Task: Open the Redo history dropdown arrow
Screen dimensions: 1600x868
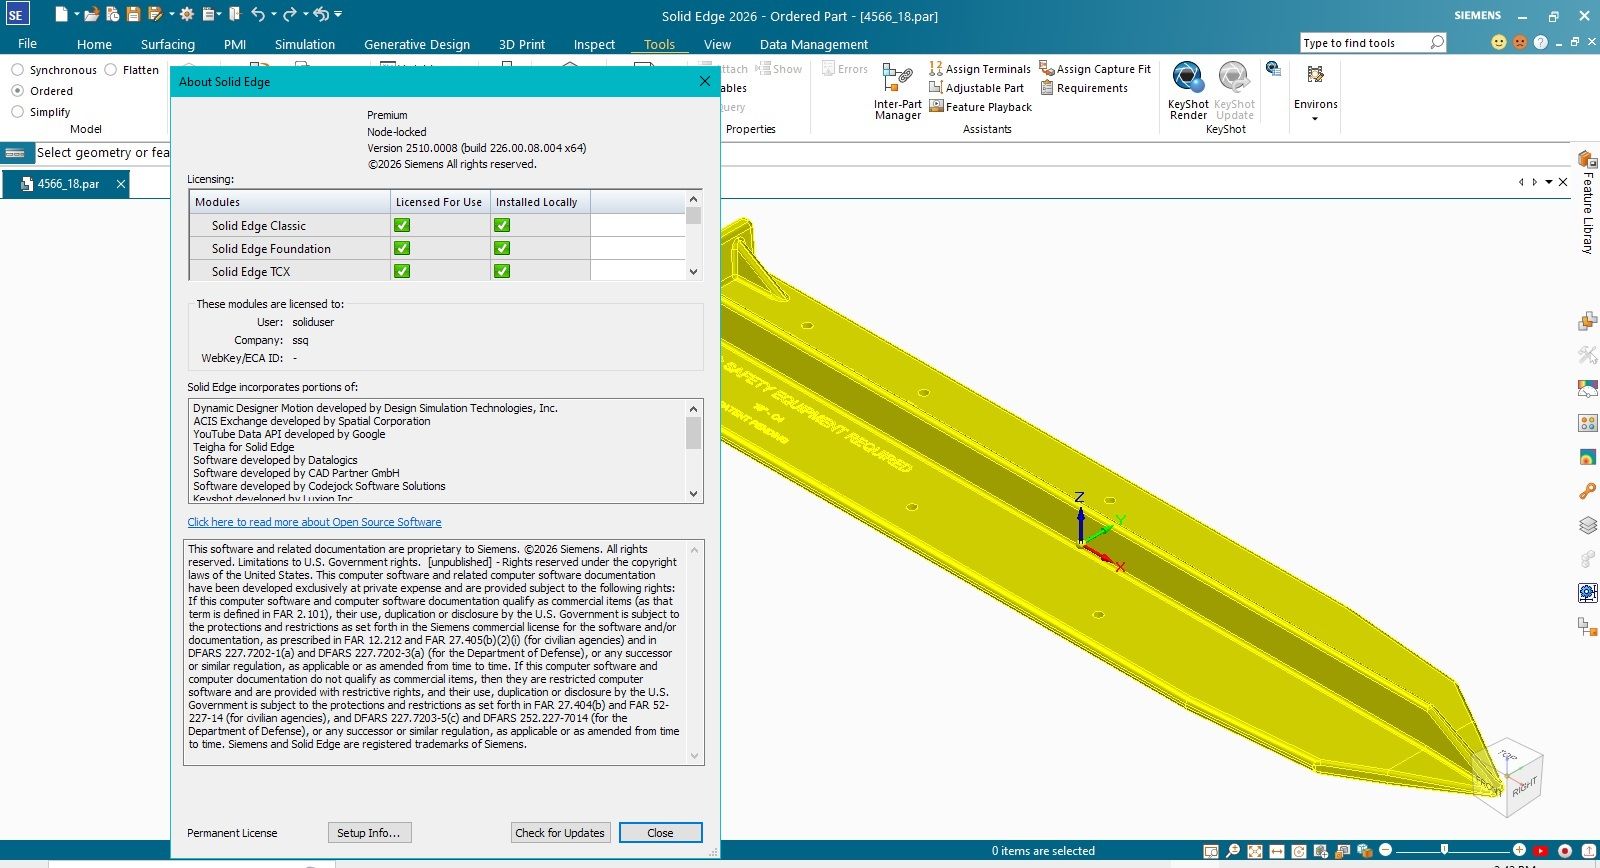Action: click(305, 14)
